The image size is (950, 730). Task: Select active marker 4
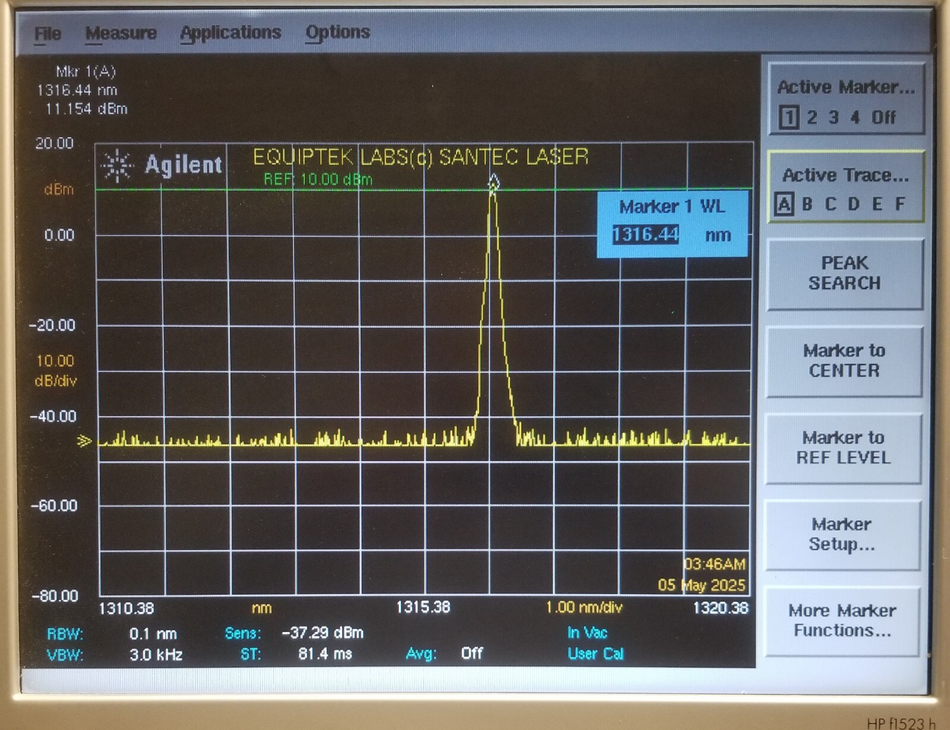[x=854, y=117]
